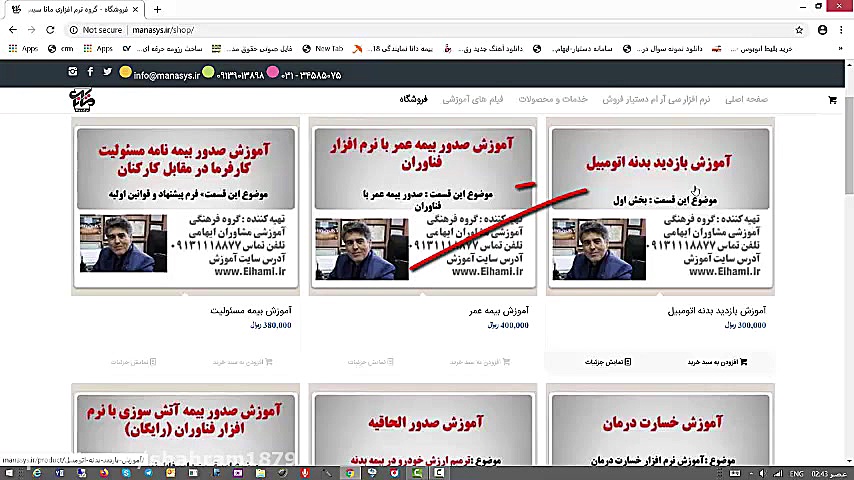
Task: Open the فیلم های آموزشی menu item
Action: 473,99
